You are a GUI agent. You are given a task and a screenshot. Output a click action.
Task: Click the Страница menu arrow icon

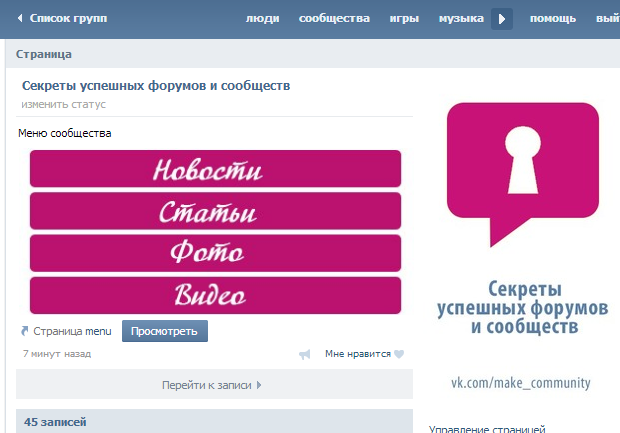24,331
